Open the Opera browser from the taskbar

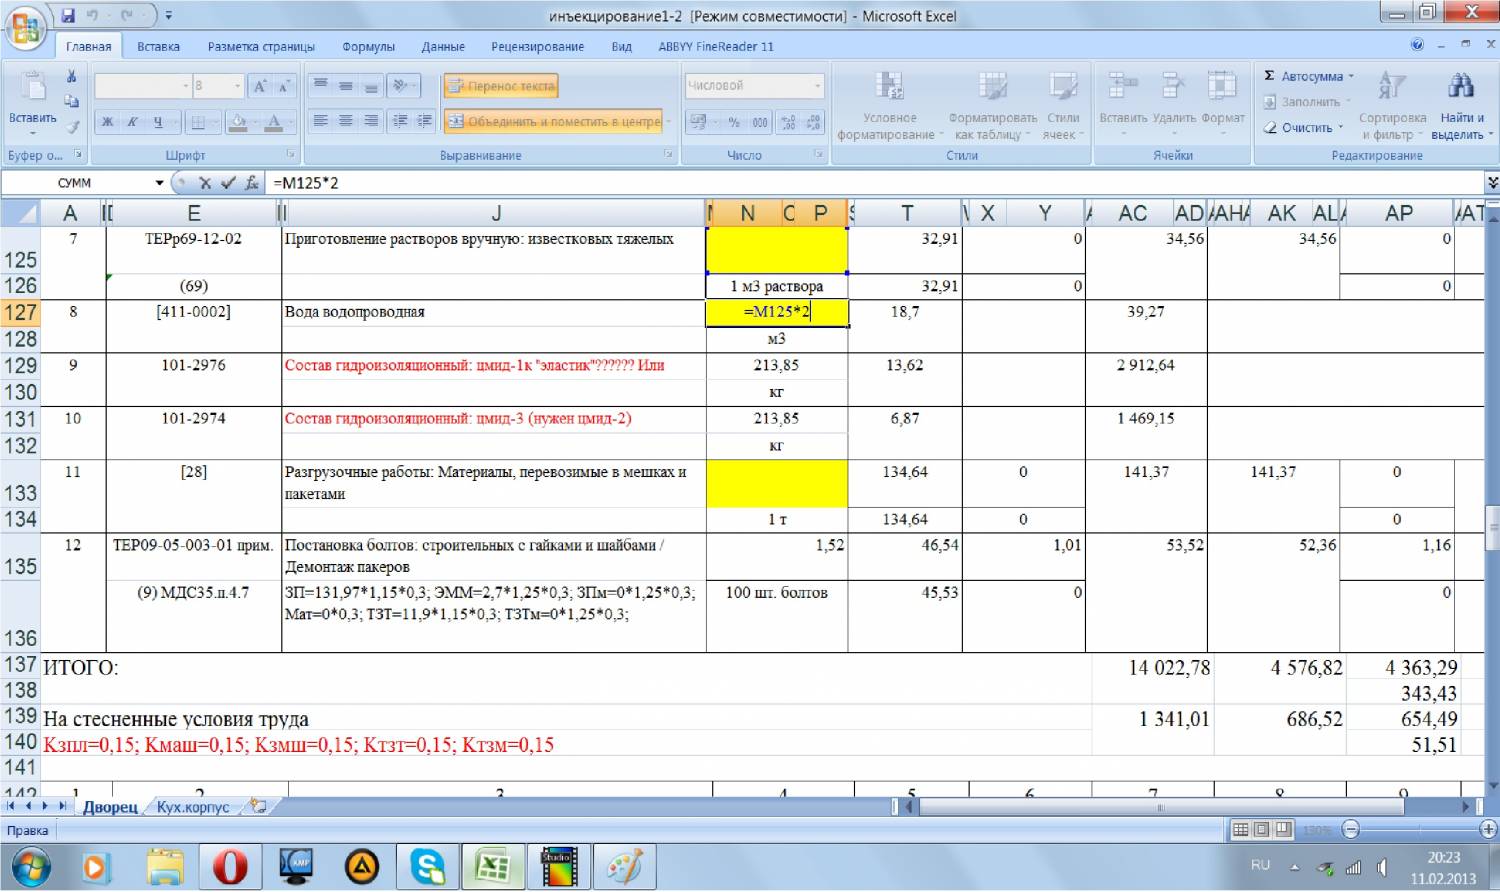[229, 866]
